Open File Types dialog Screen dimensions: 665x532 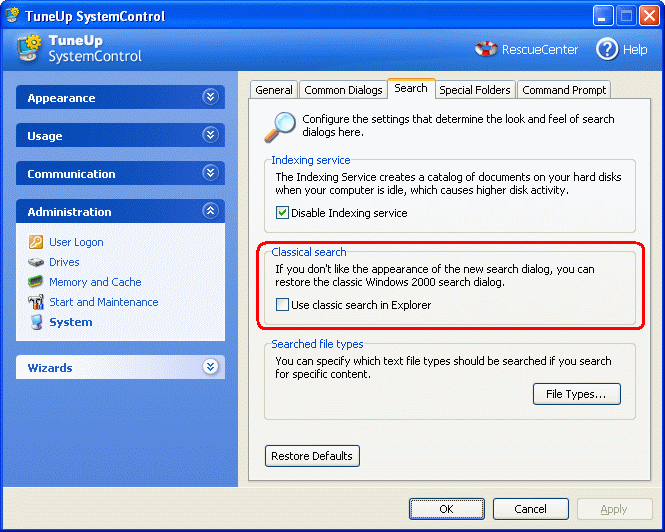(x=576, y=394)
